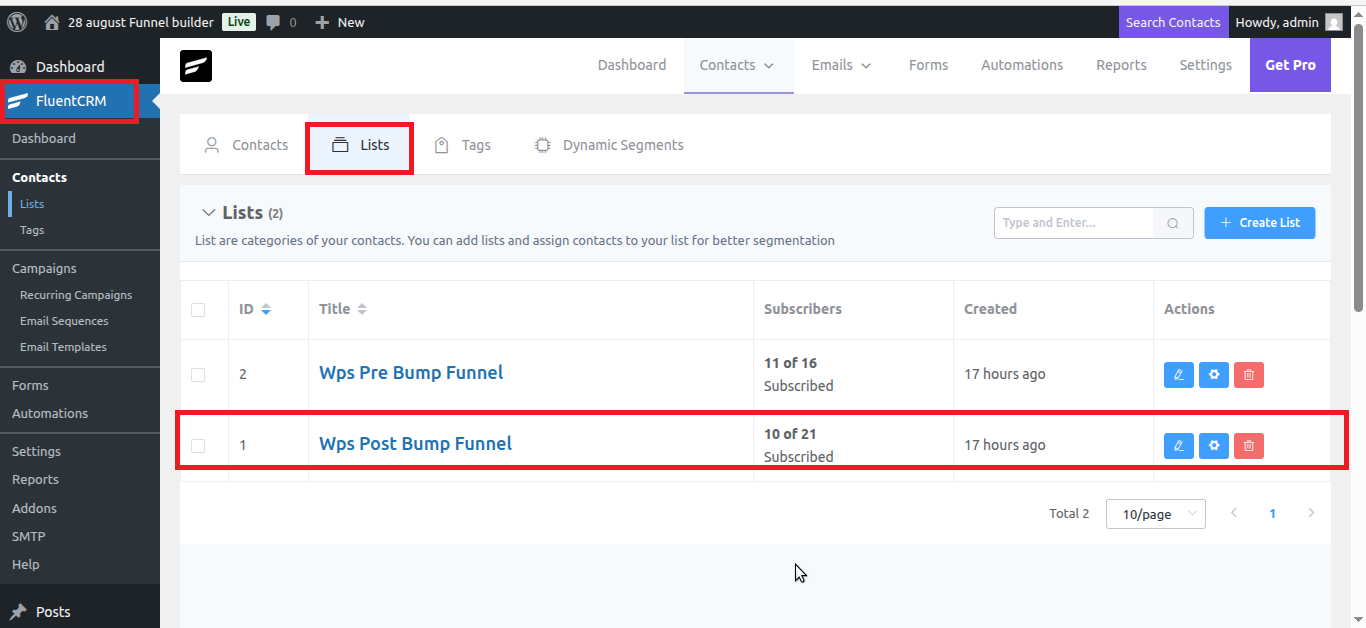This screenshot has width=1366, height=628.
Task: Click the Type and Enter search field
Action: pos(1070,222)
